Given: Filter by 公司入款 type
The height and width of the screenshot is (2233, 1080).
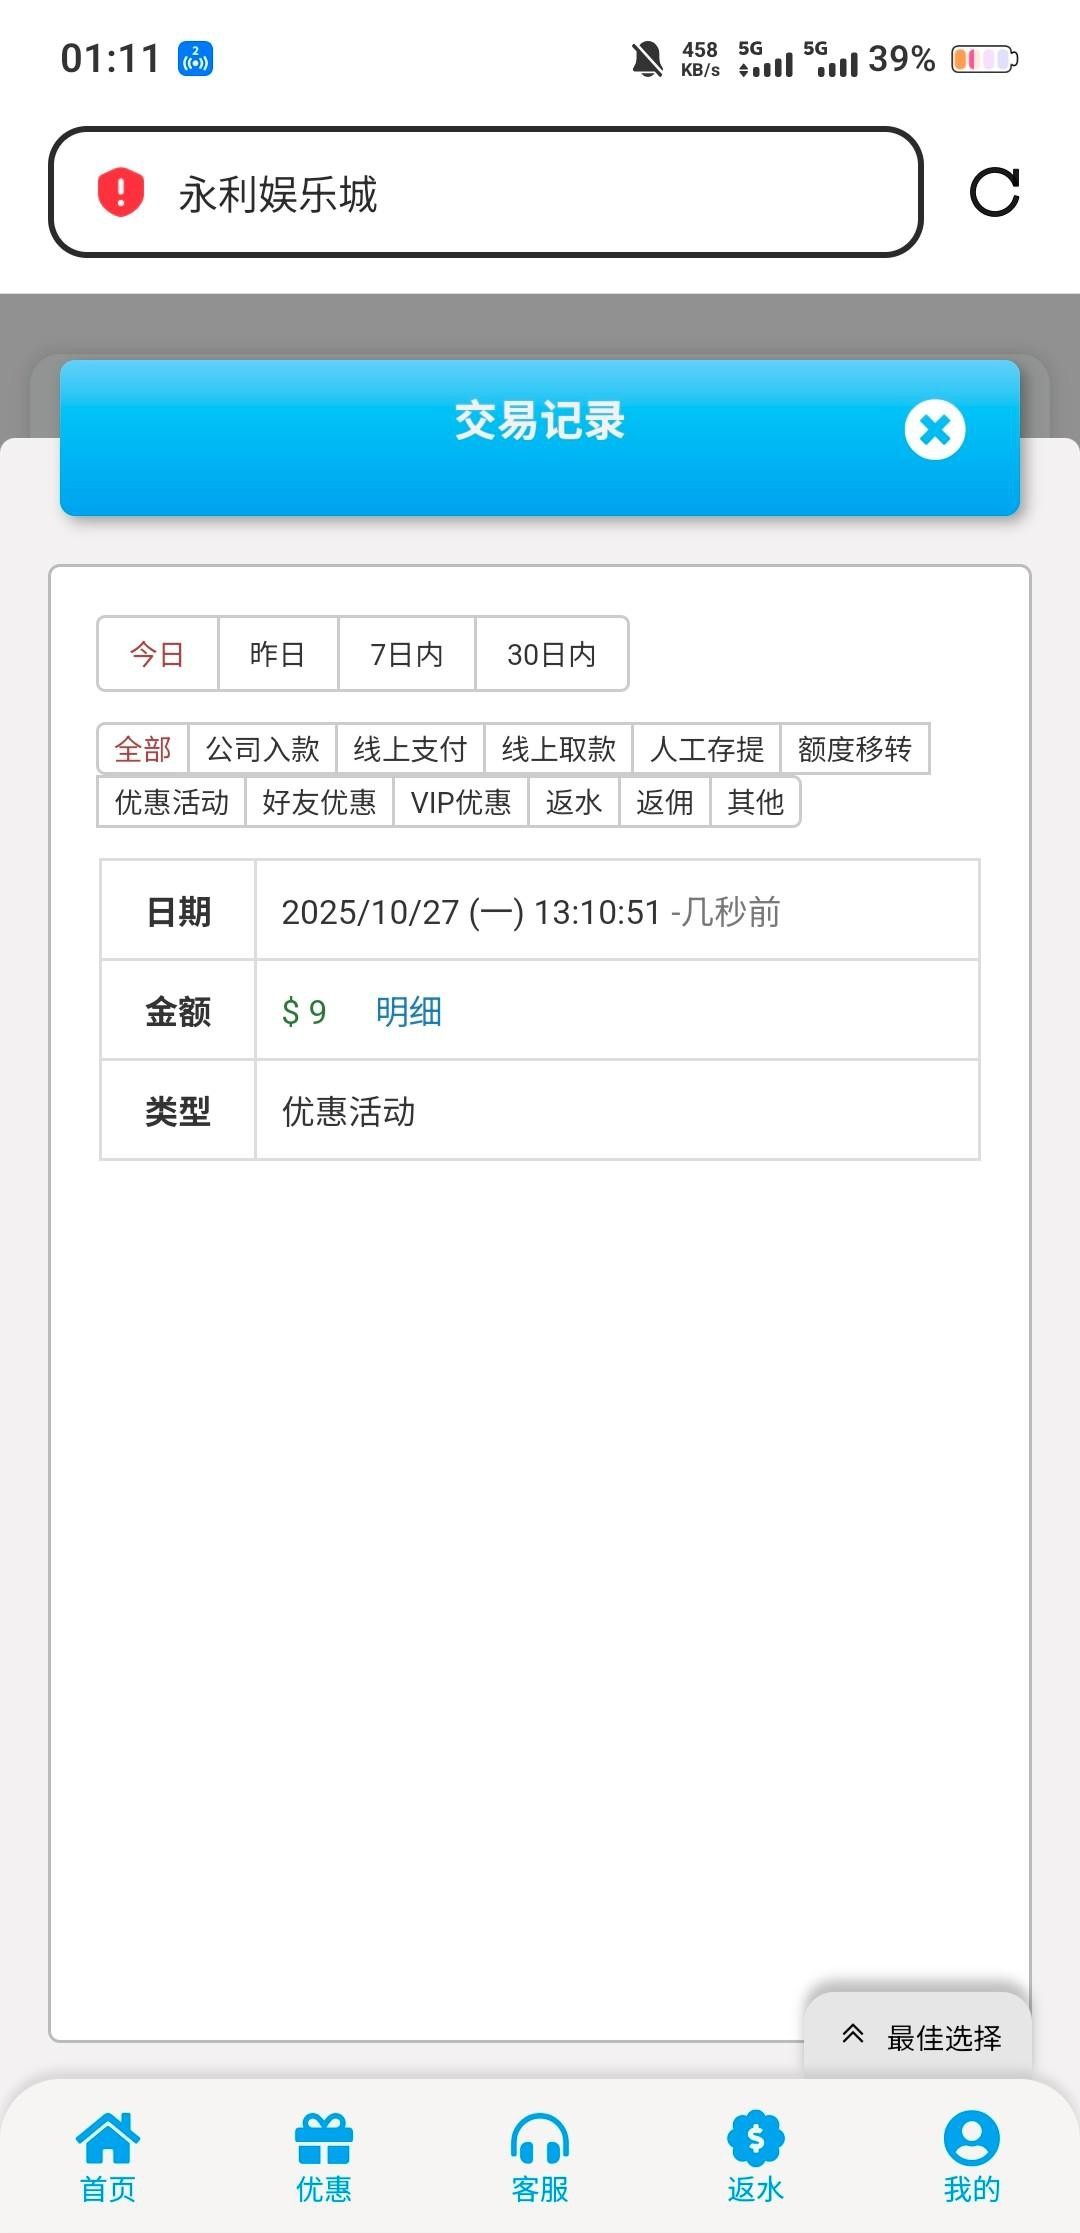Looking at the screenshot, I should tap(262, 749).
